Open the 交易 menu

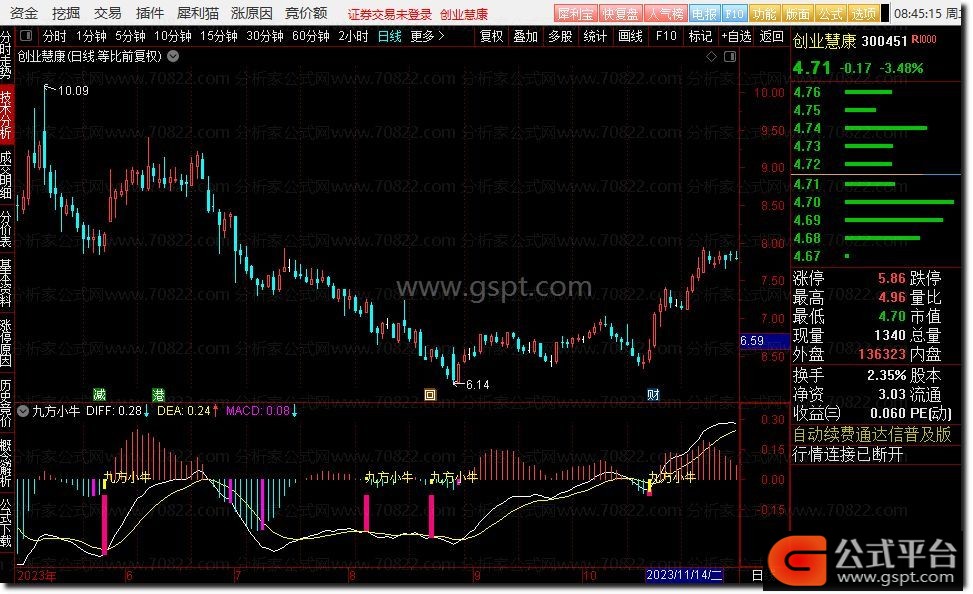107,13
